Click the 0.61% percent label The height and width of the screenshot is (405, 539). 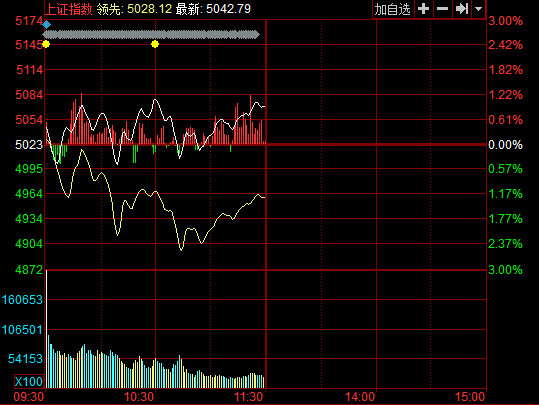(505, 120)
